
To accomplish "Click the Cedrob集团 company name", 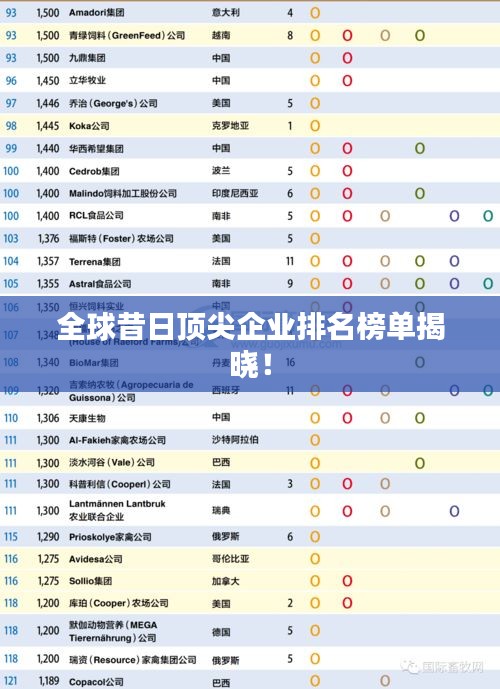I will pos(94,171).
